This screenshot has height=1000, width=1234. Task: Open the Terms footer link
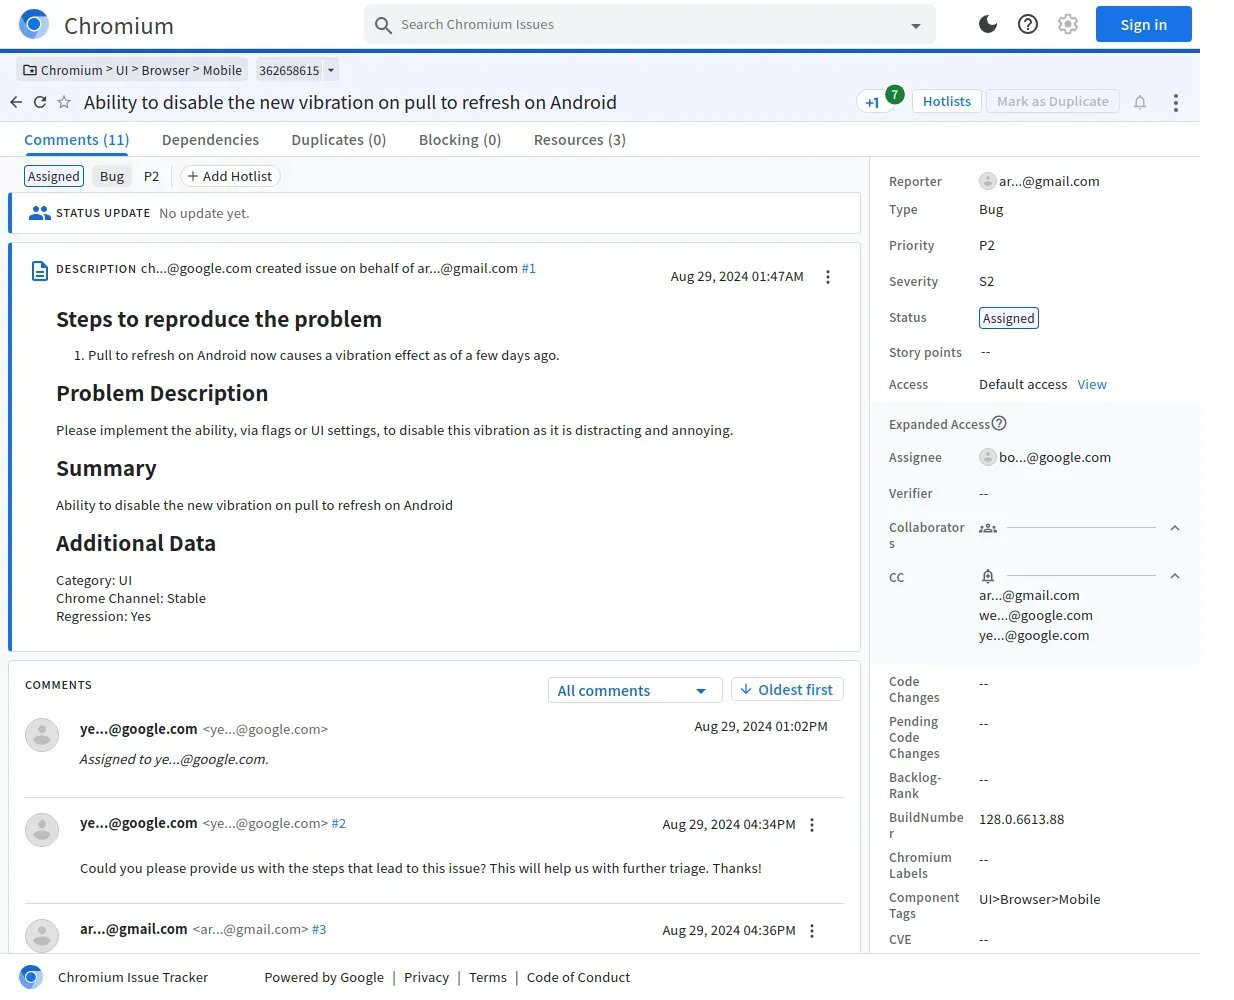488,977
